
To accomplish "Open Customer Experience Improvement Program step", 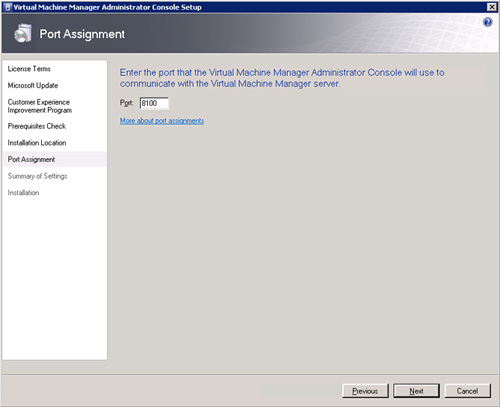I will 40,106.
